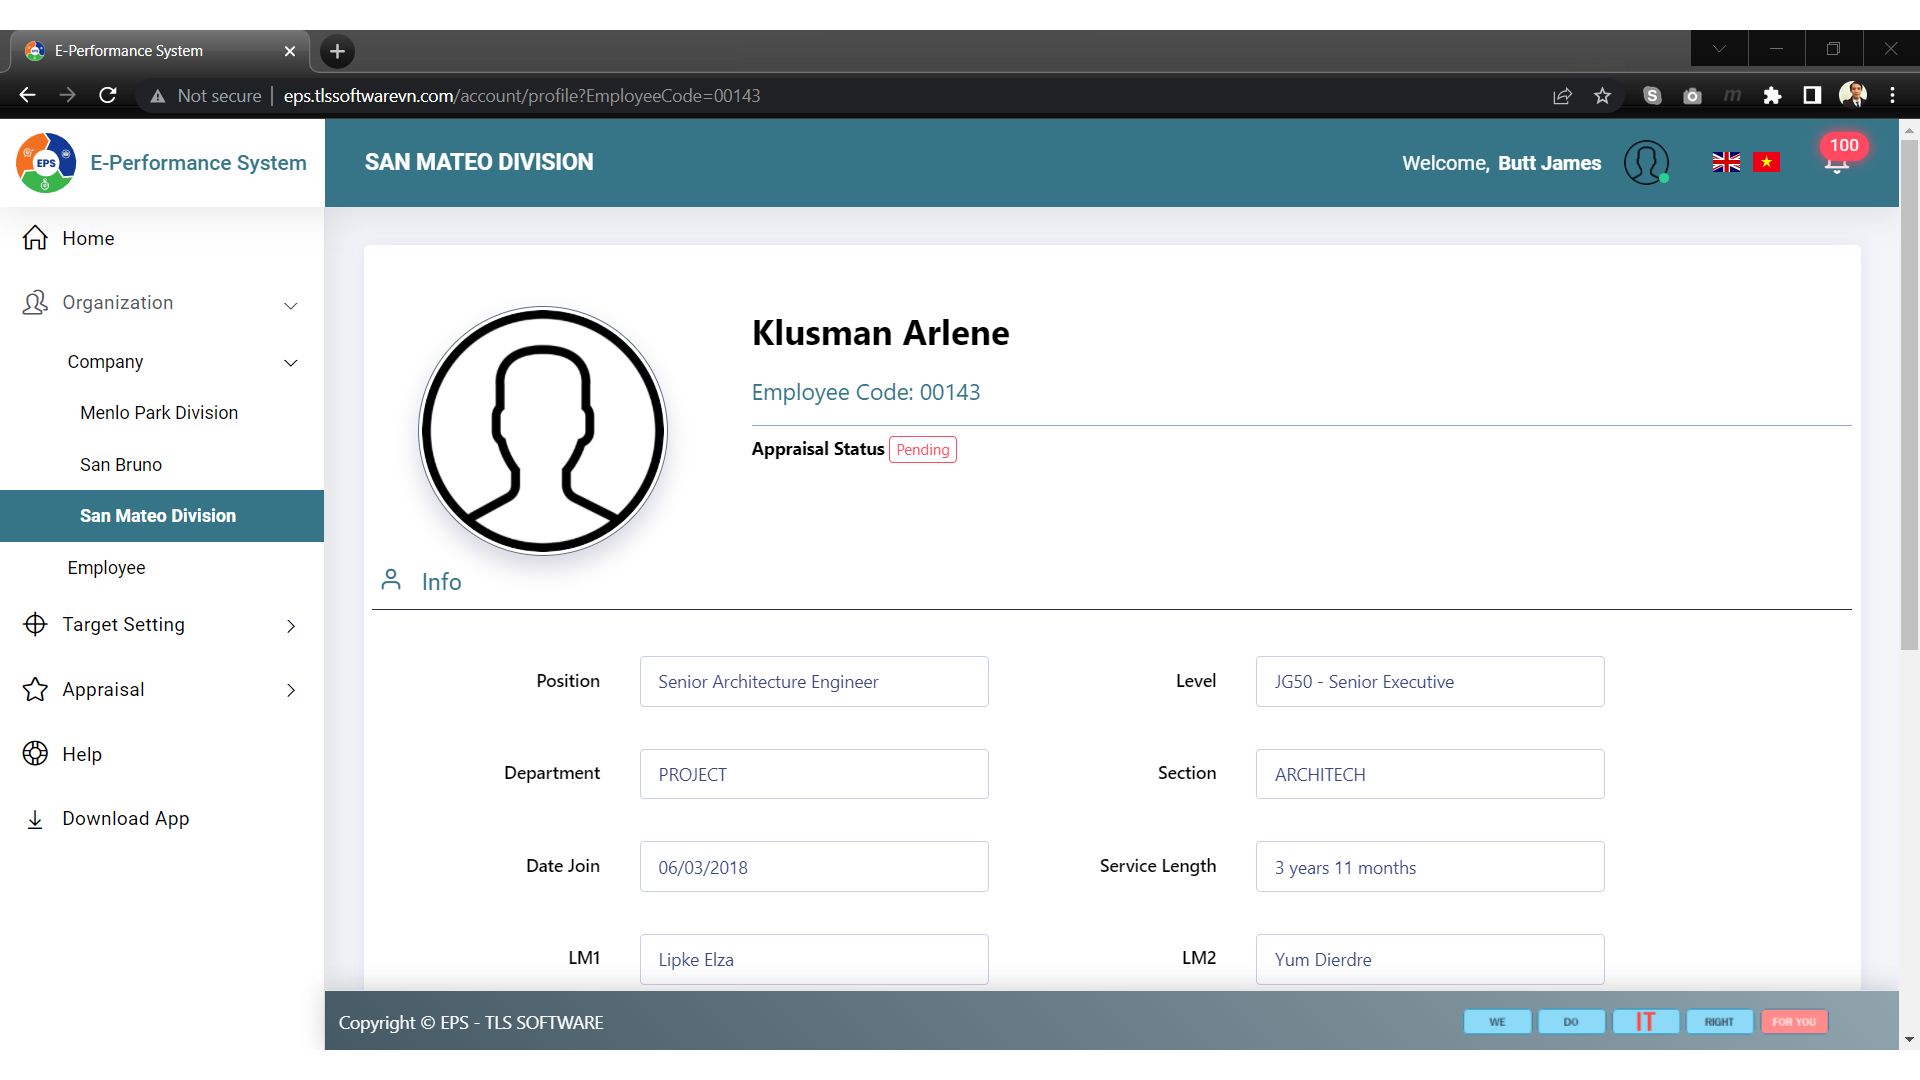Select San Bruno in sidebar
This screenshot has height=1080, width=1920.
click(x=121, y=465)
